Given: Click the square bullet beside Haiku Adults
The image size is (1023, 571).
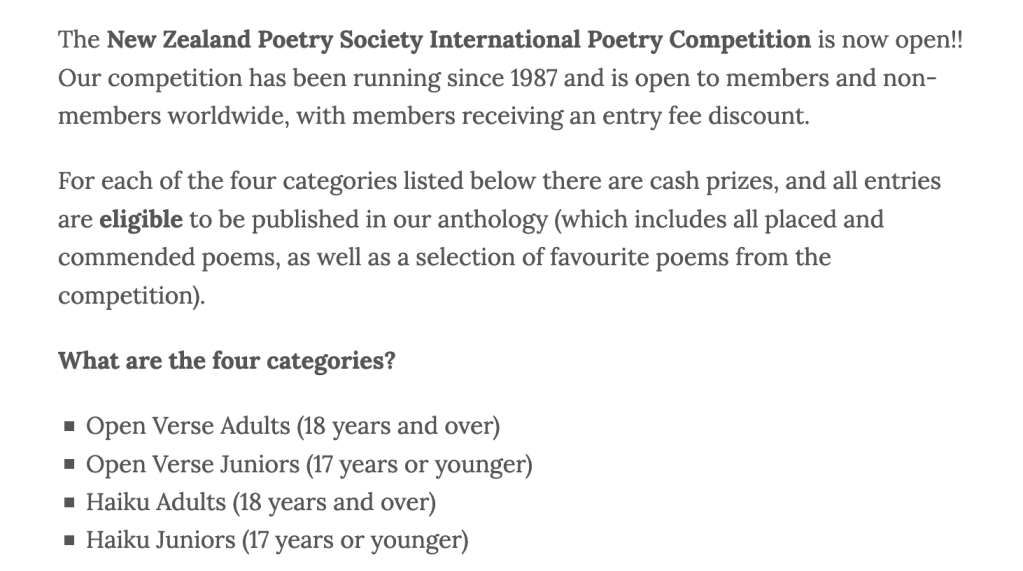Looking at the screenshot, I should pos(68,503).
